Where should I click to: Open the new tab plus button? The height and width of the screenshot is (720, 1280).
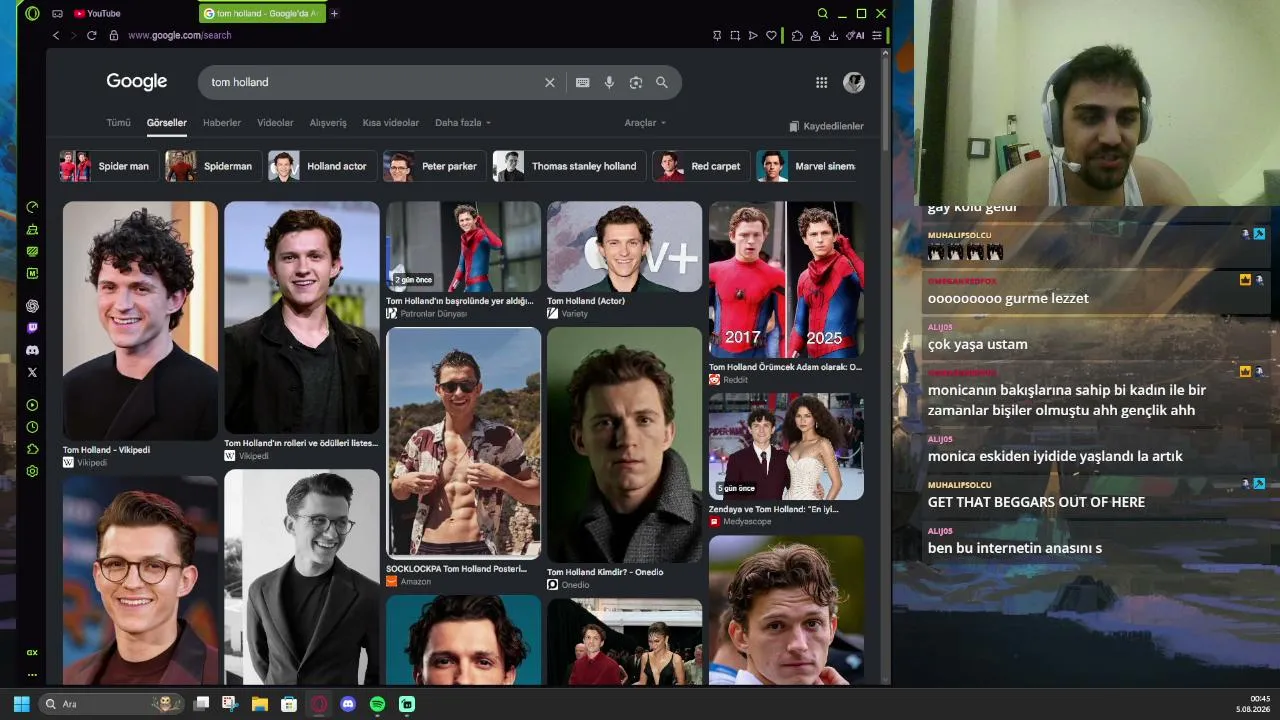click(x=334, y=13)
